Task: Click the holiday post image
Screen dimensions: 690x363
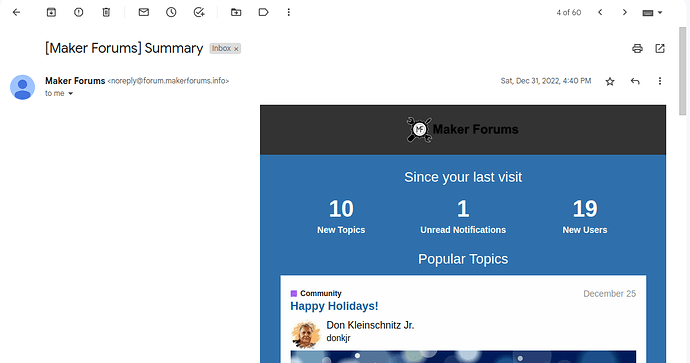Action: [x=463, y=357]
